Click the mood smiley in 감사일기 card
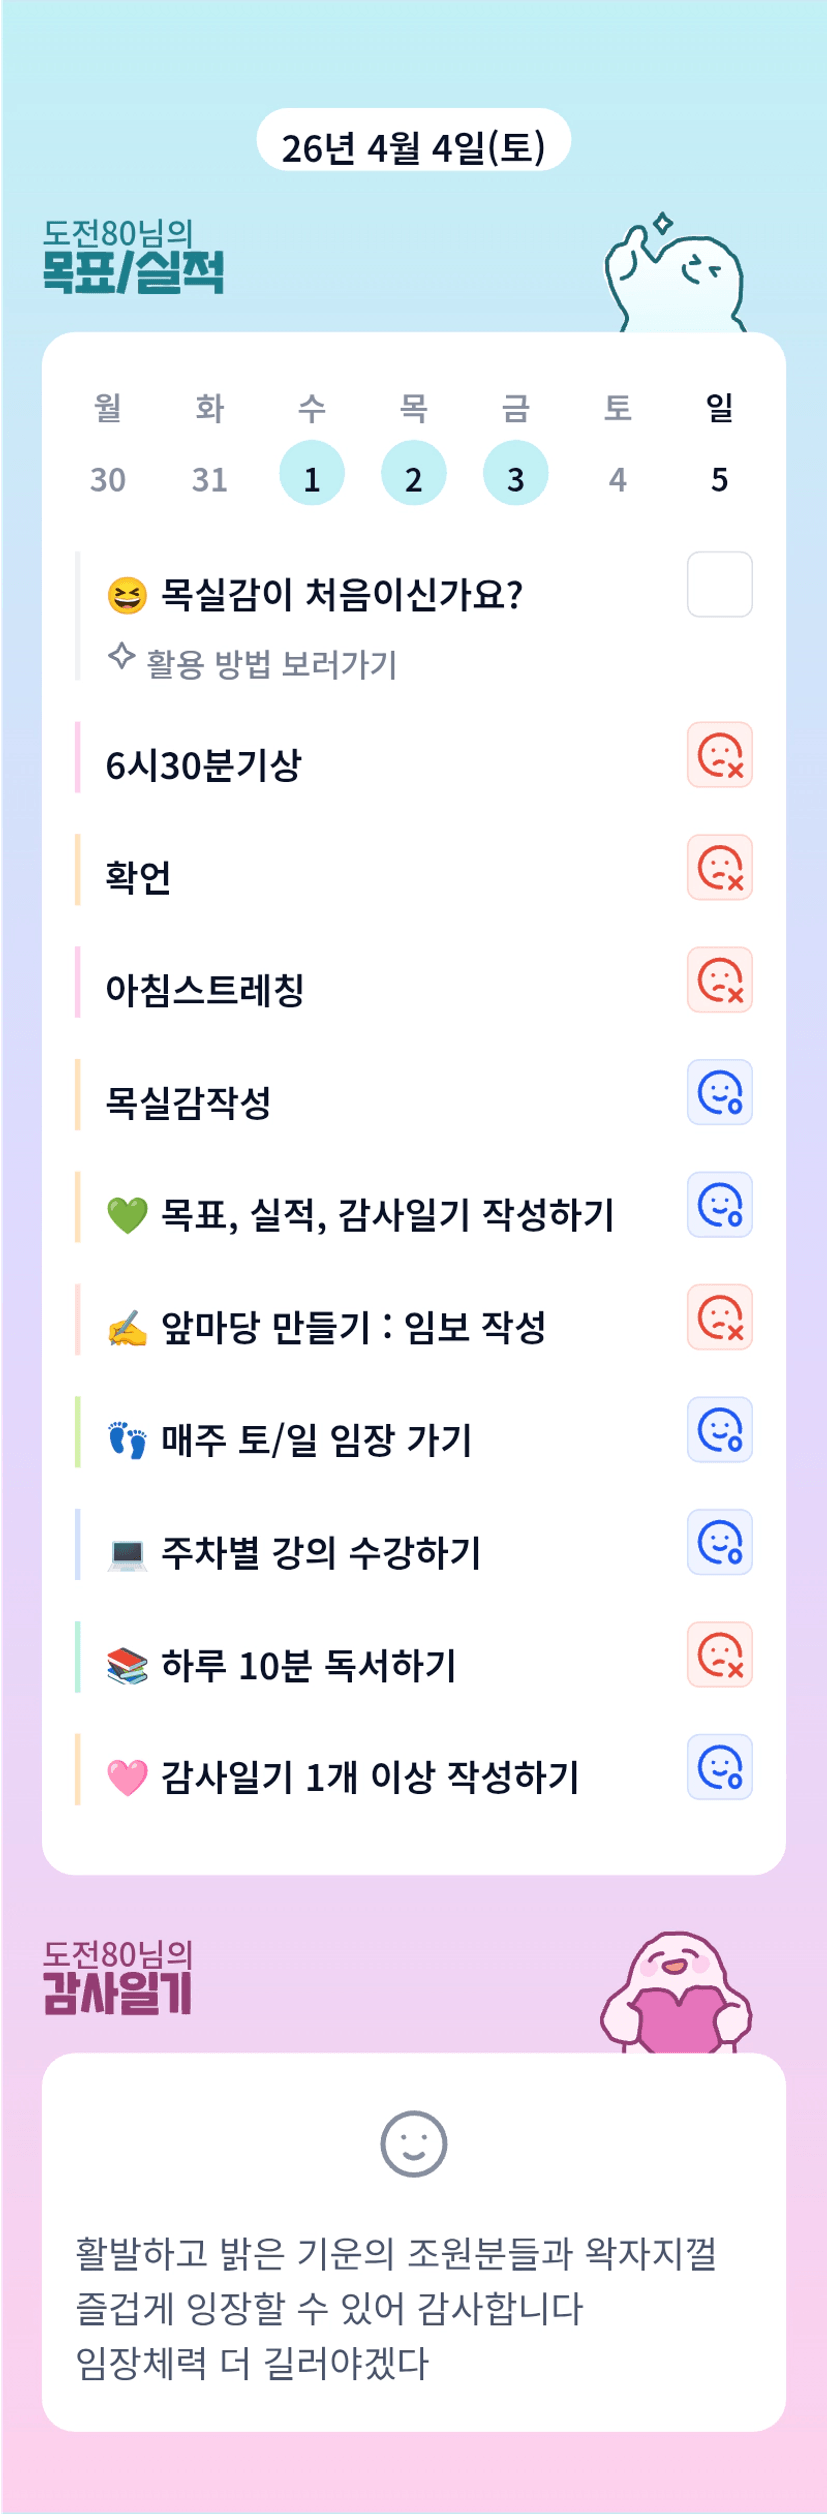This screenshot has height=2514, width=827. click(413, 2143)
